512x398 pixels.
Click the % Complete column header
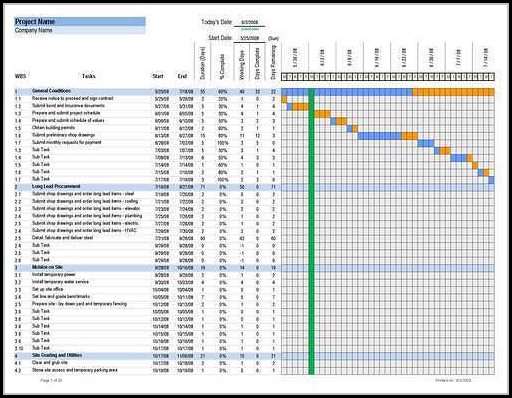pyautogui.click(x=223, y=67)
